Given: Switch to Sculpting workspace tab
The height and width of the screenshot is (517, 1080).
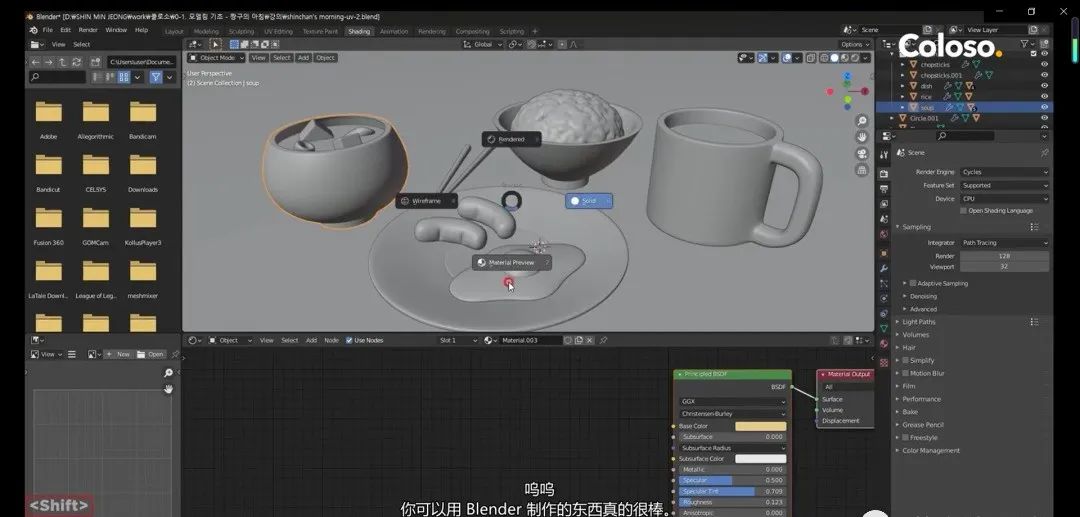Looking at the screenshot, I should [241, 31].
